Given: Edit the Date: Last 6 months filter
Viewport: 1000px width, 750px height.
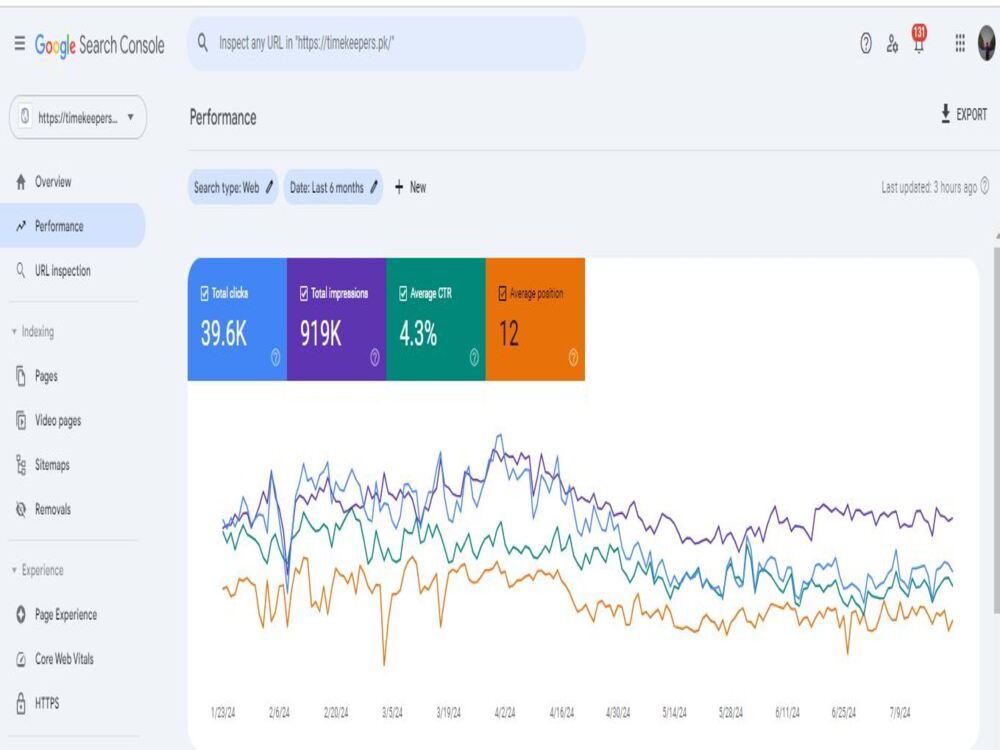Looking at the screenshot, I should 334,187.
